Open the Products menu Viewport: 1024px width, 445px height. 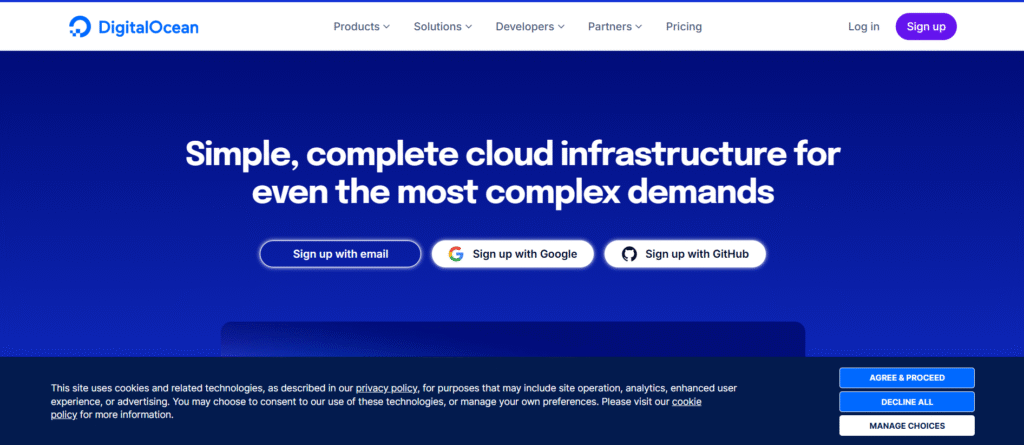pos(361,27)
